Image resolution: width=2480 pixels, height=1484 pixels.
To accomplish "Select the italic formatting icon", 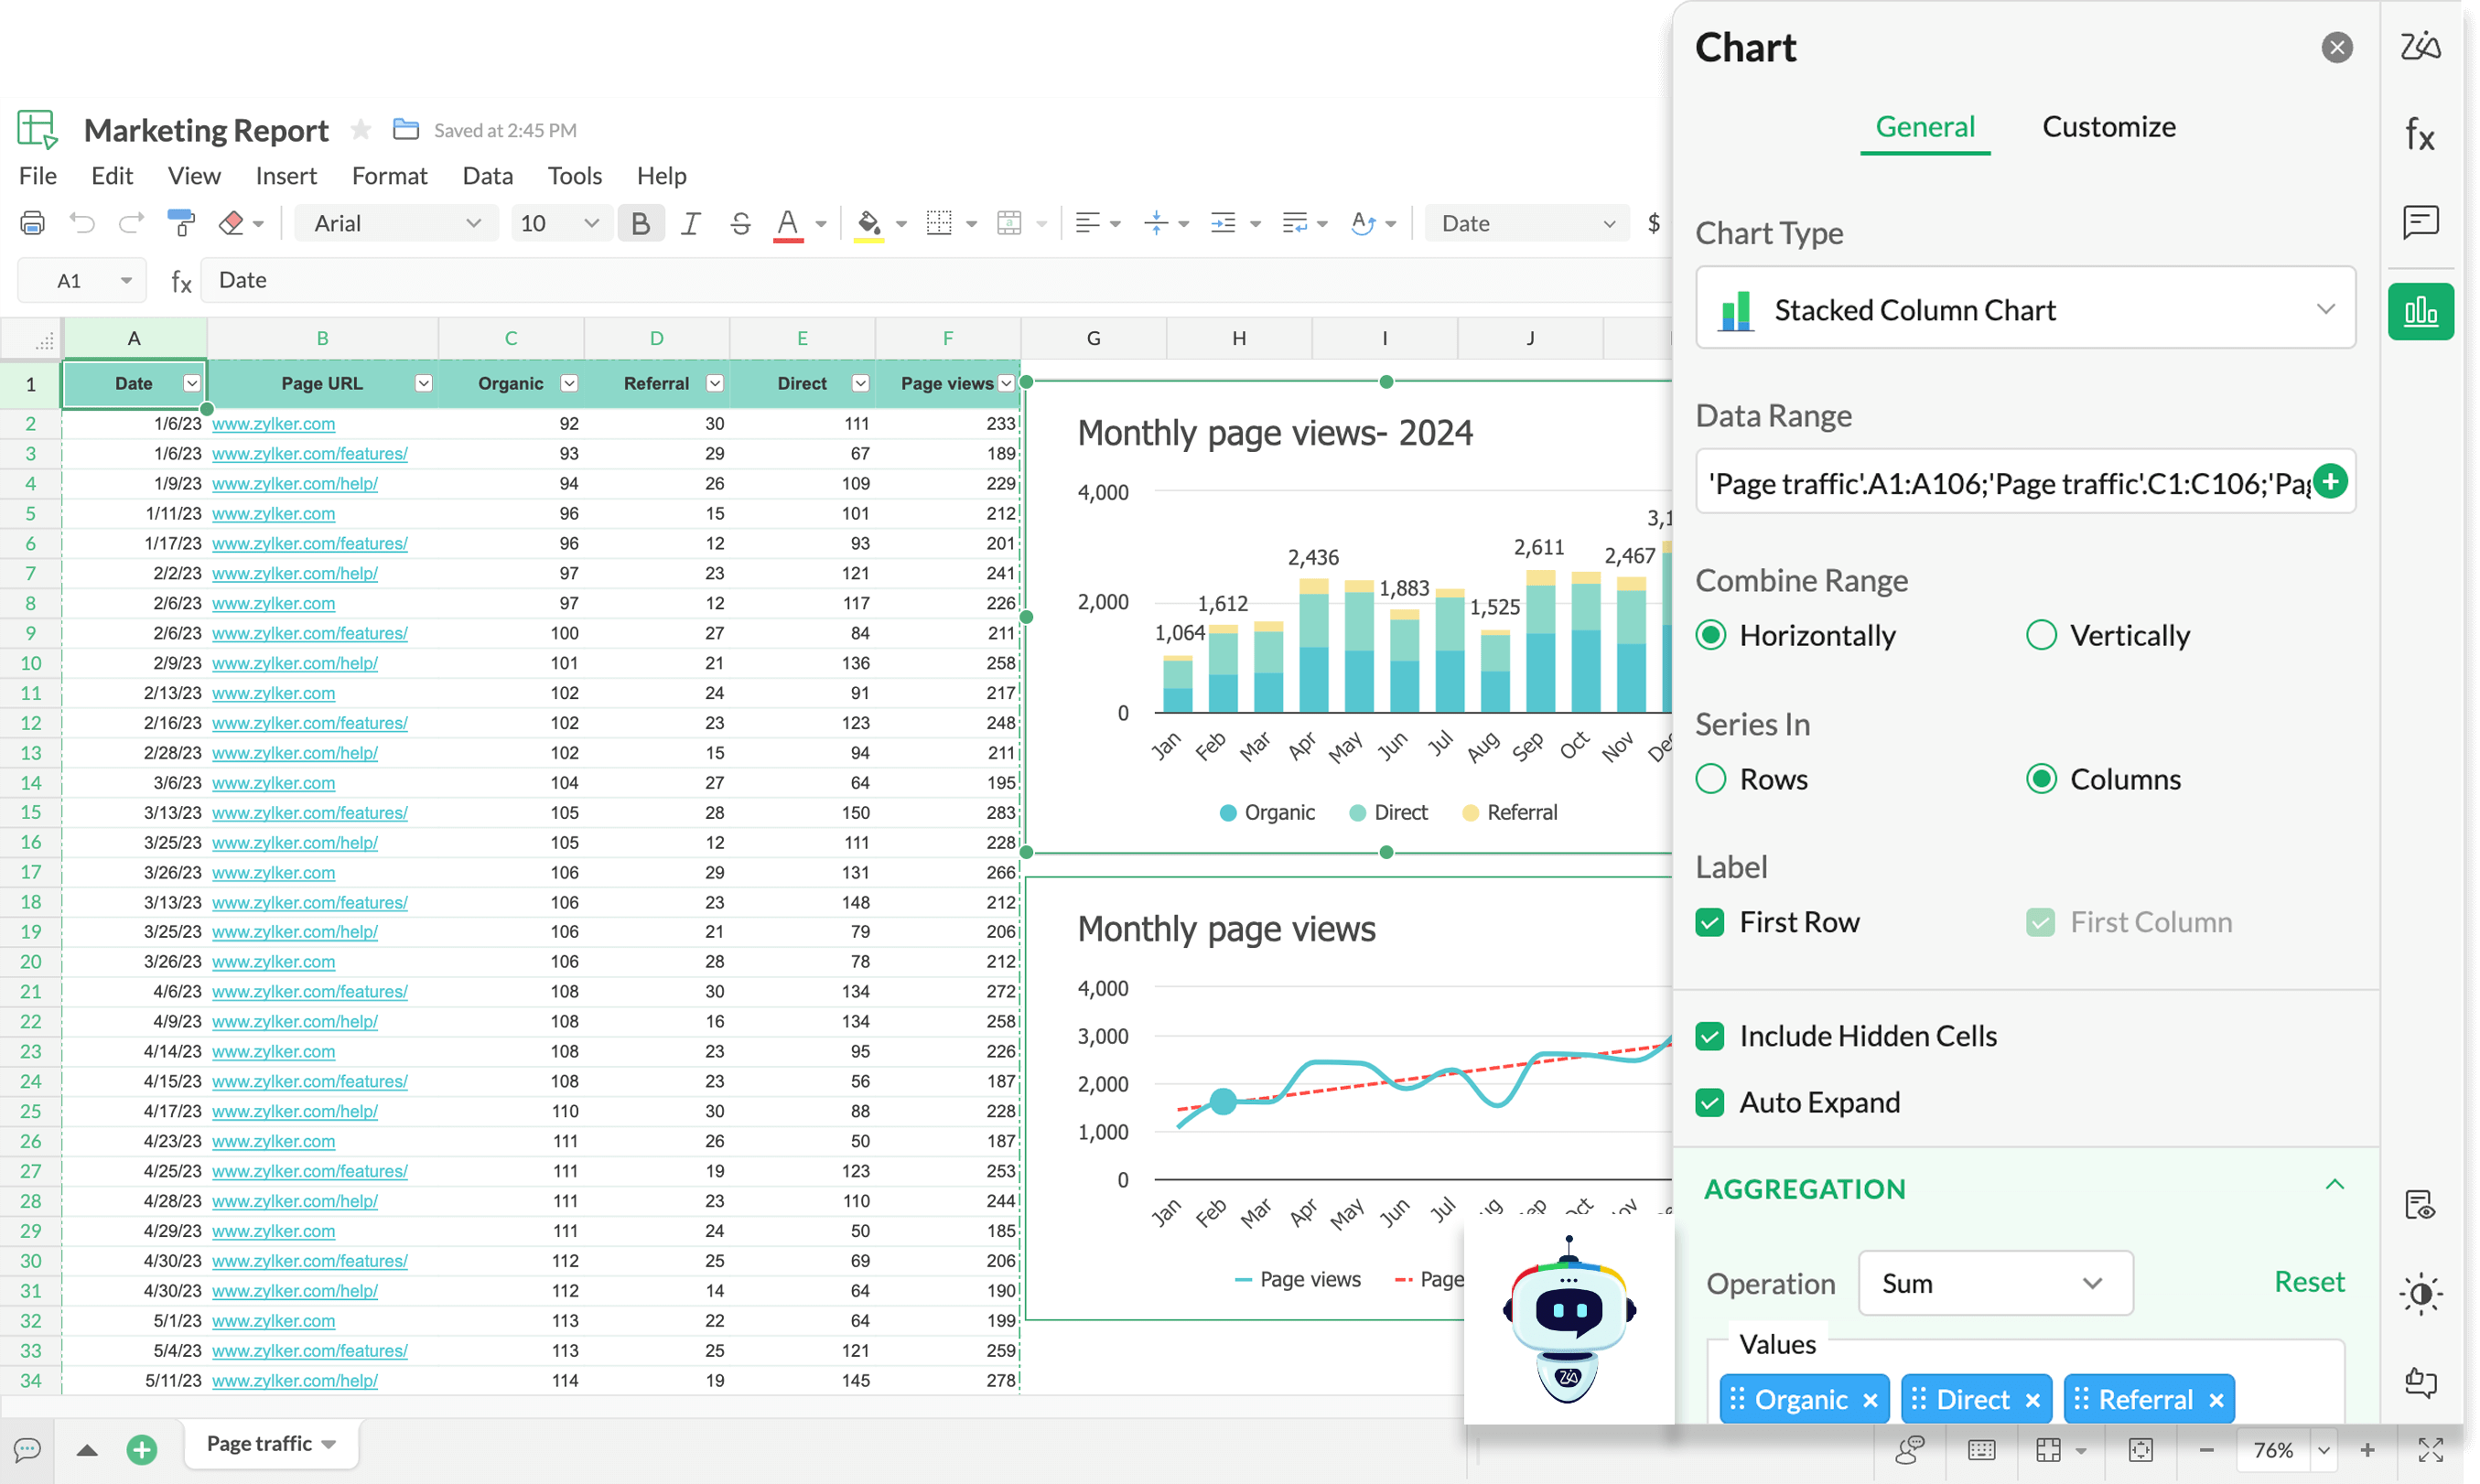I will [691, 222].
